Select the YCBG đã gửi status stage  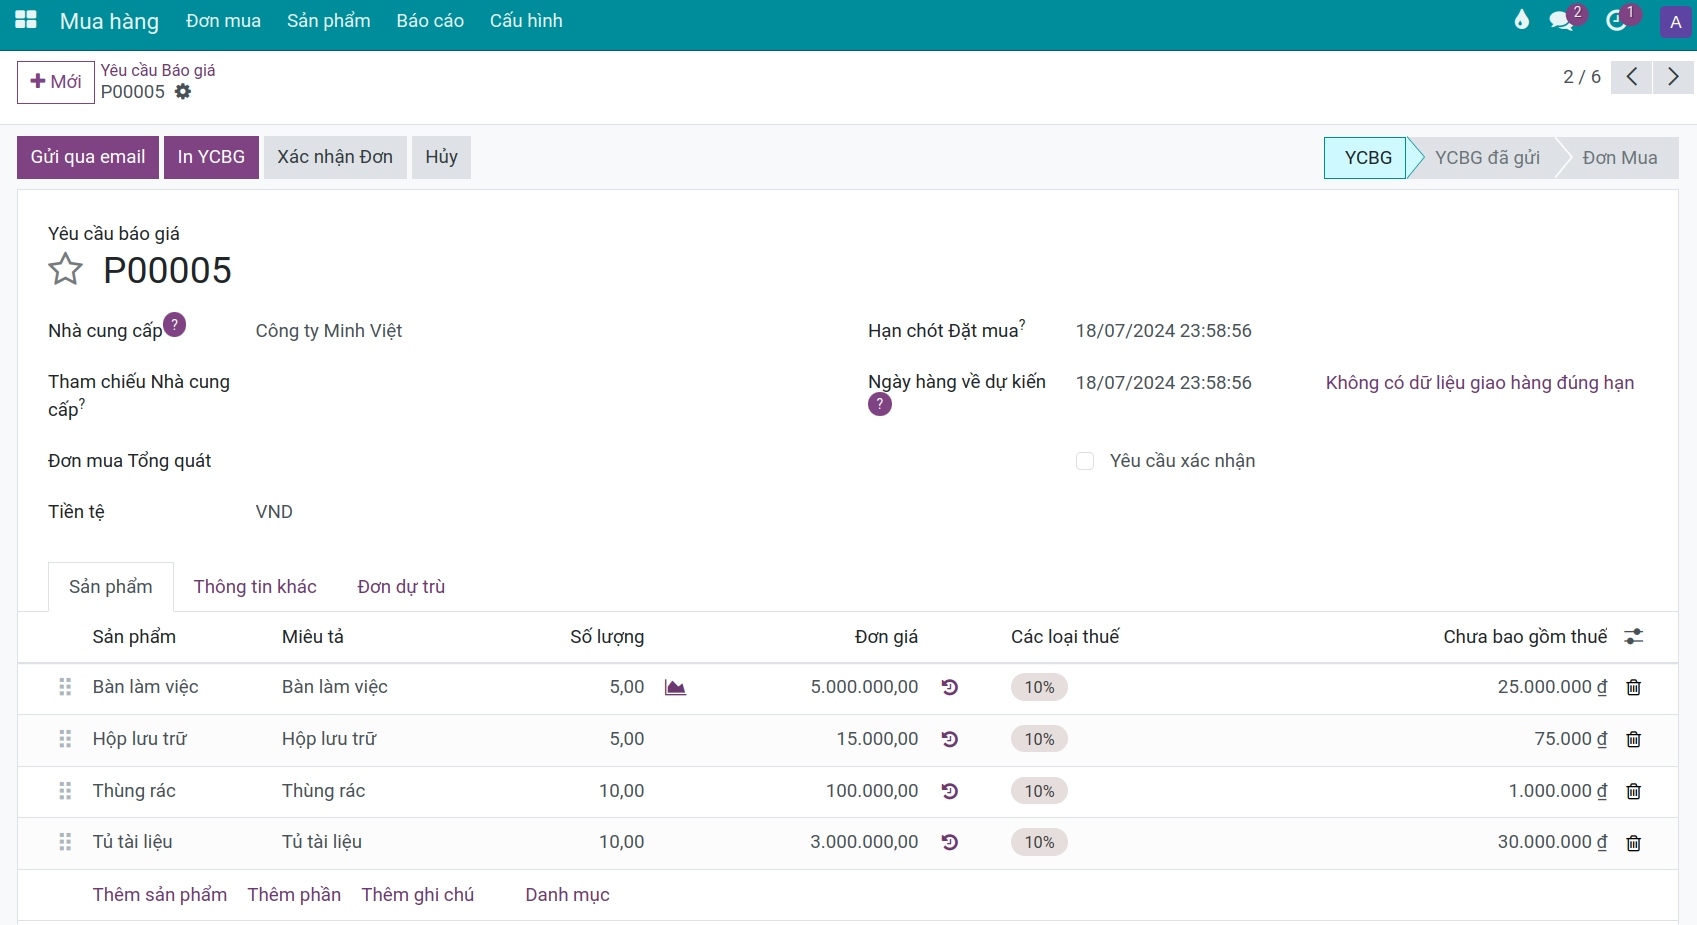(1487, 158)
